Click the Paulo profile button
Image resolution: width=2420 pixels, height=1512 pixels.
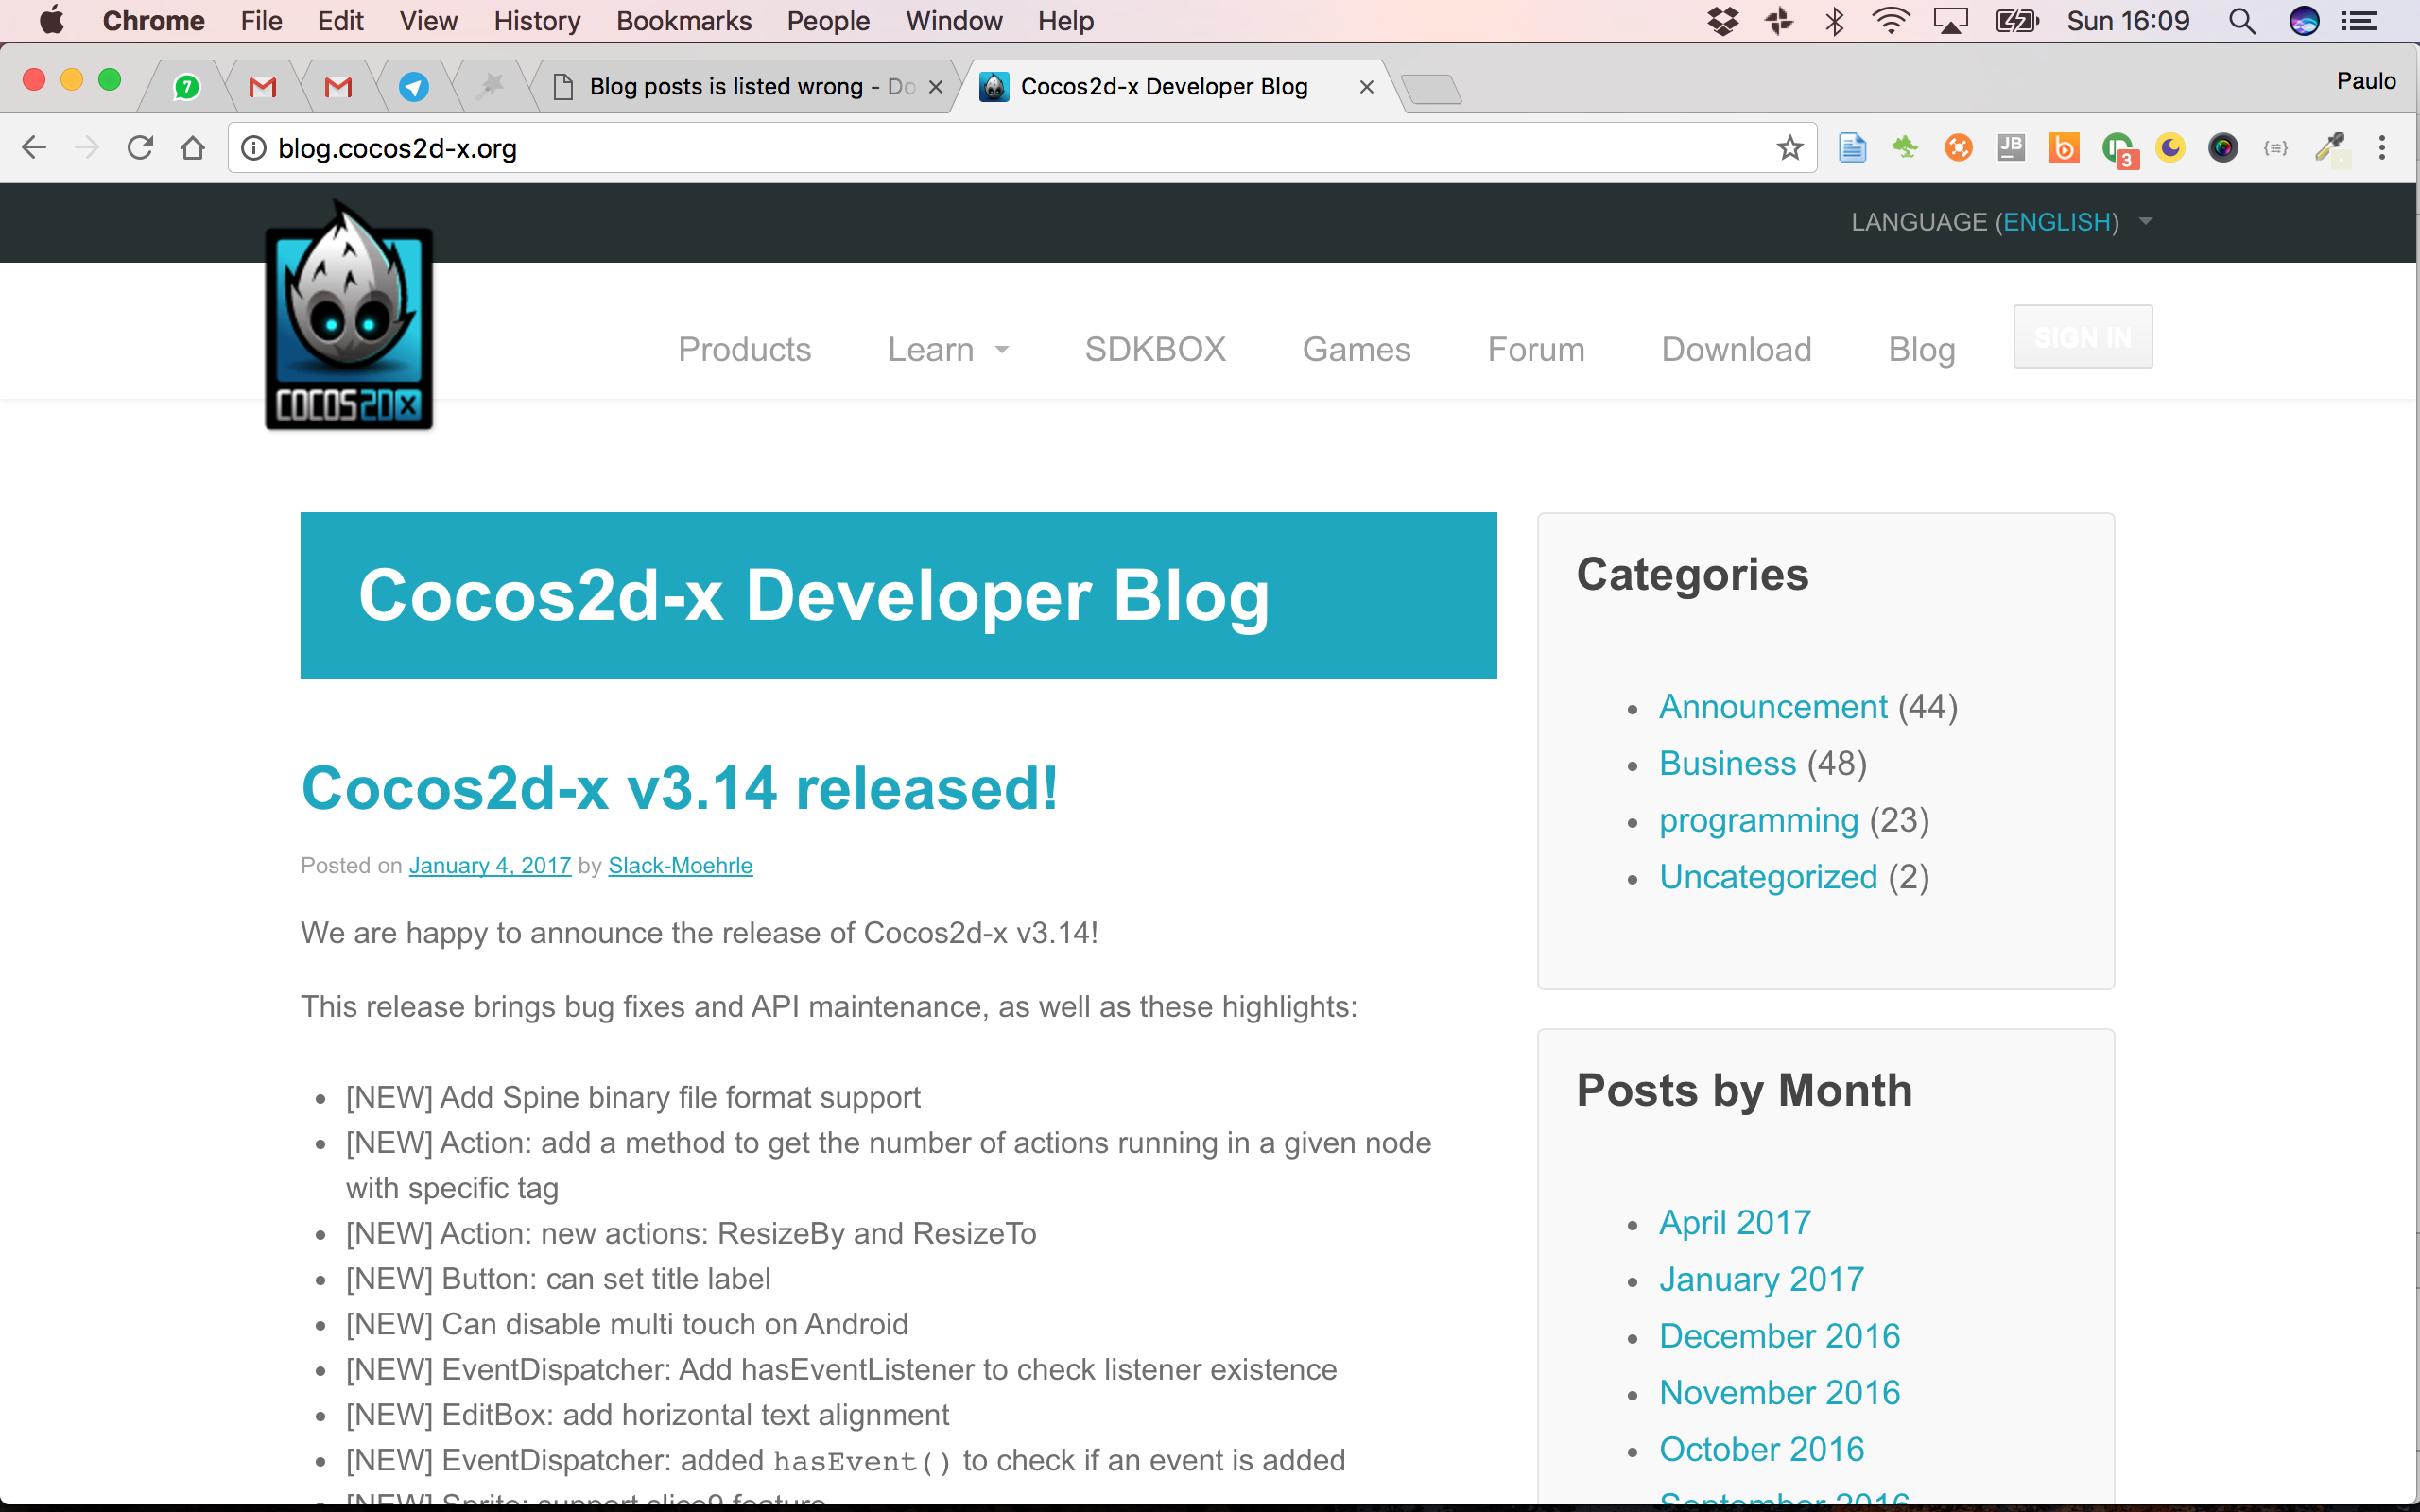(2365, 81)
